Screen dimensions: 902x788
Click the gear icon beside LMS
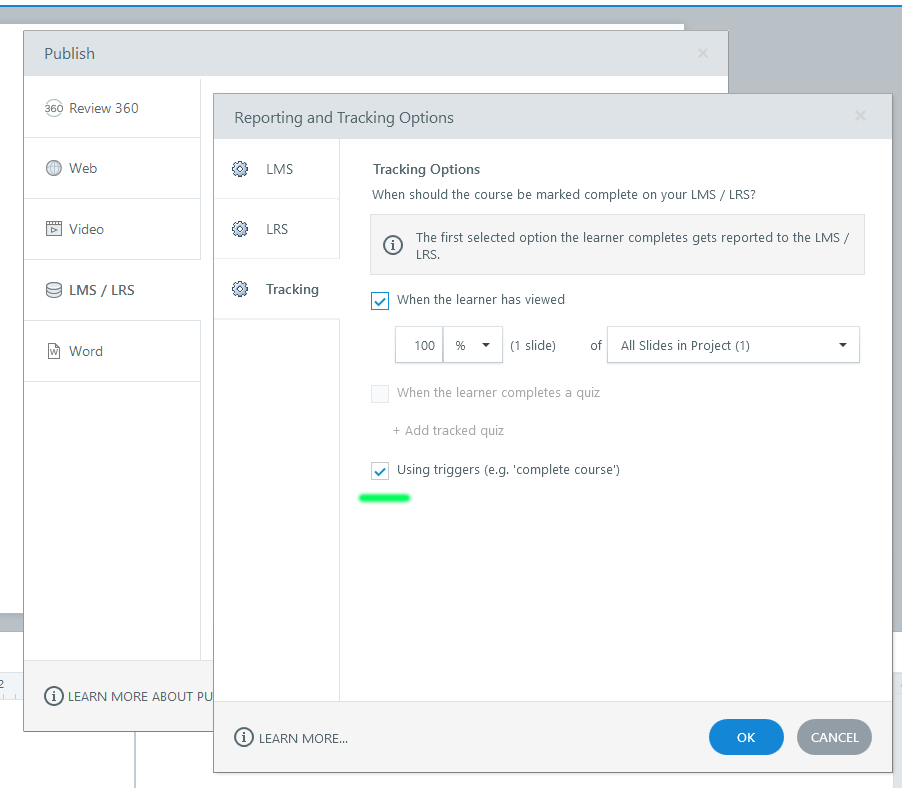pos(240,169)
